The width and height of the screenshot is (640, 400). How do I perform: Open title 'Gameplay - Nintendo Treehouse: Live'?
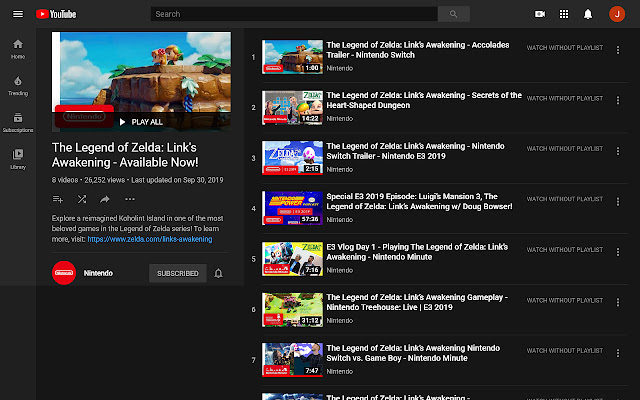click(x=417, y=302)
